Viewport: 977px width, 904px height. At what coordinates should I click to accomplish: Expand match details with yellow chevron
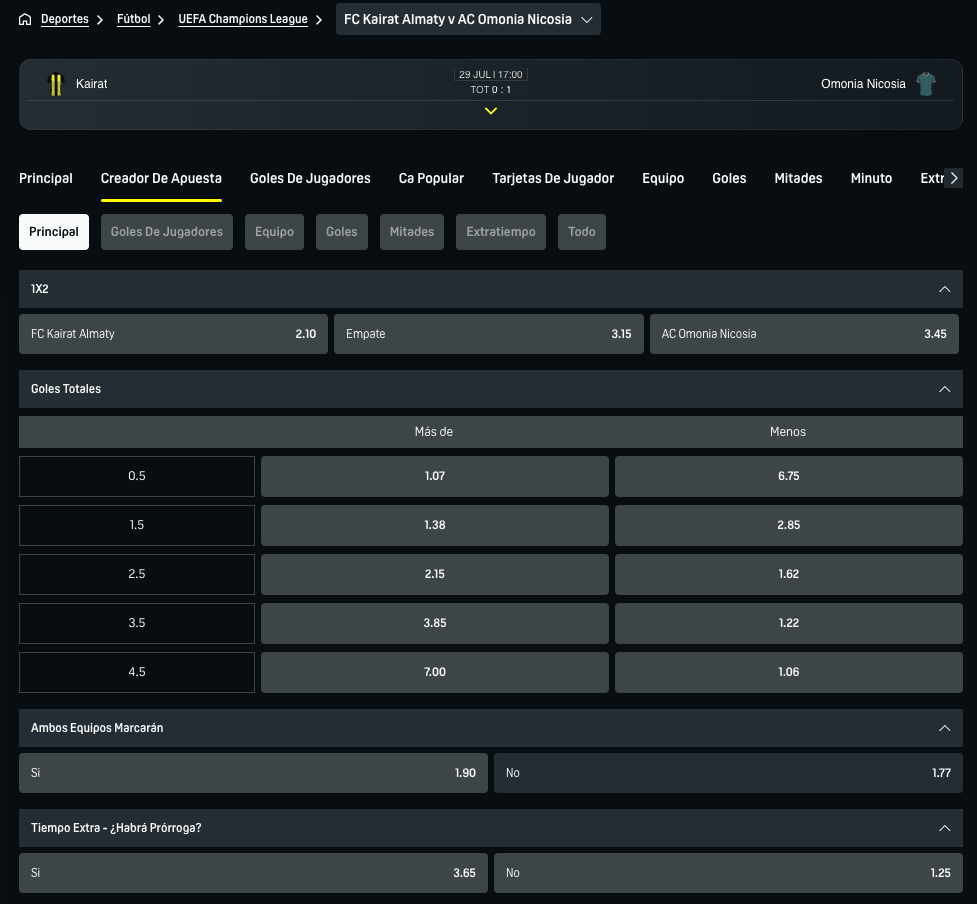tap(491, 111)
